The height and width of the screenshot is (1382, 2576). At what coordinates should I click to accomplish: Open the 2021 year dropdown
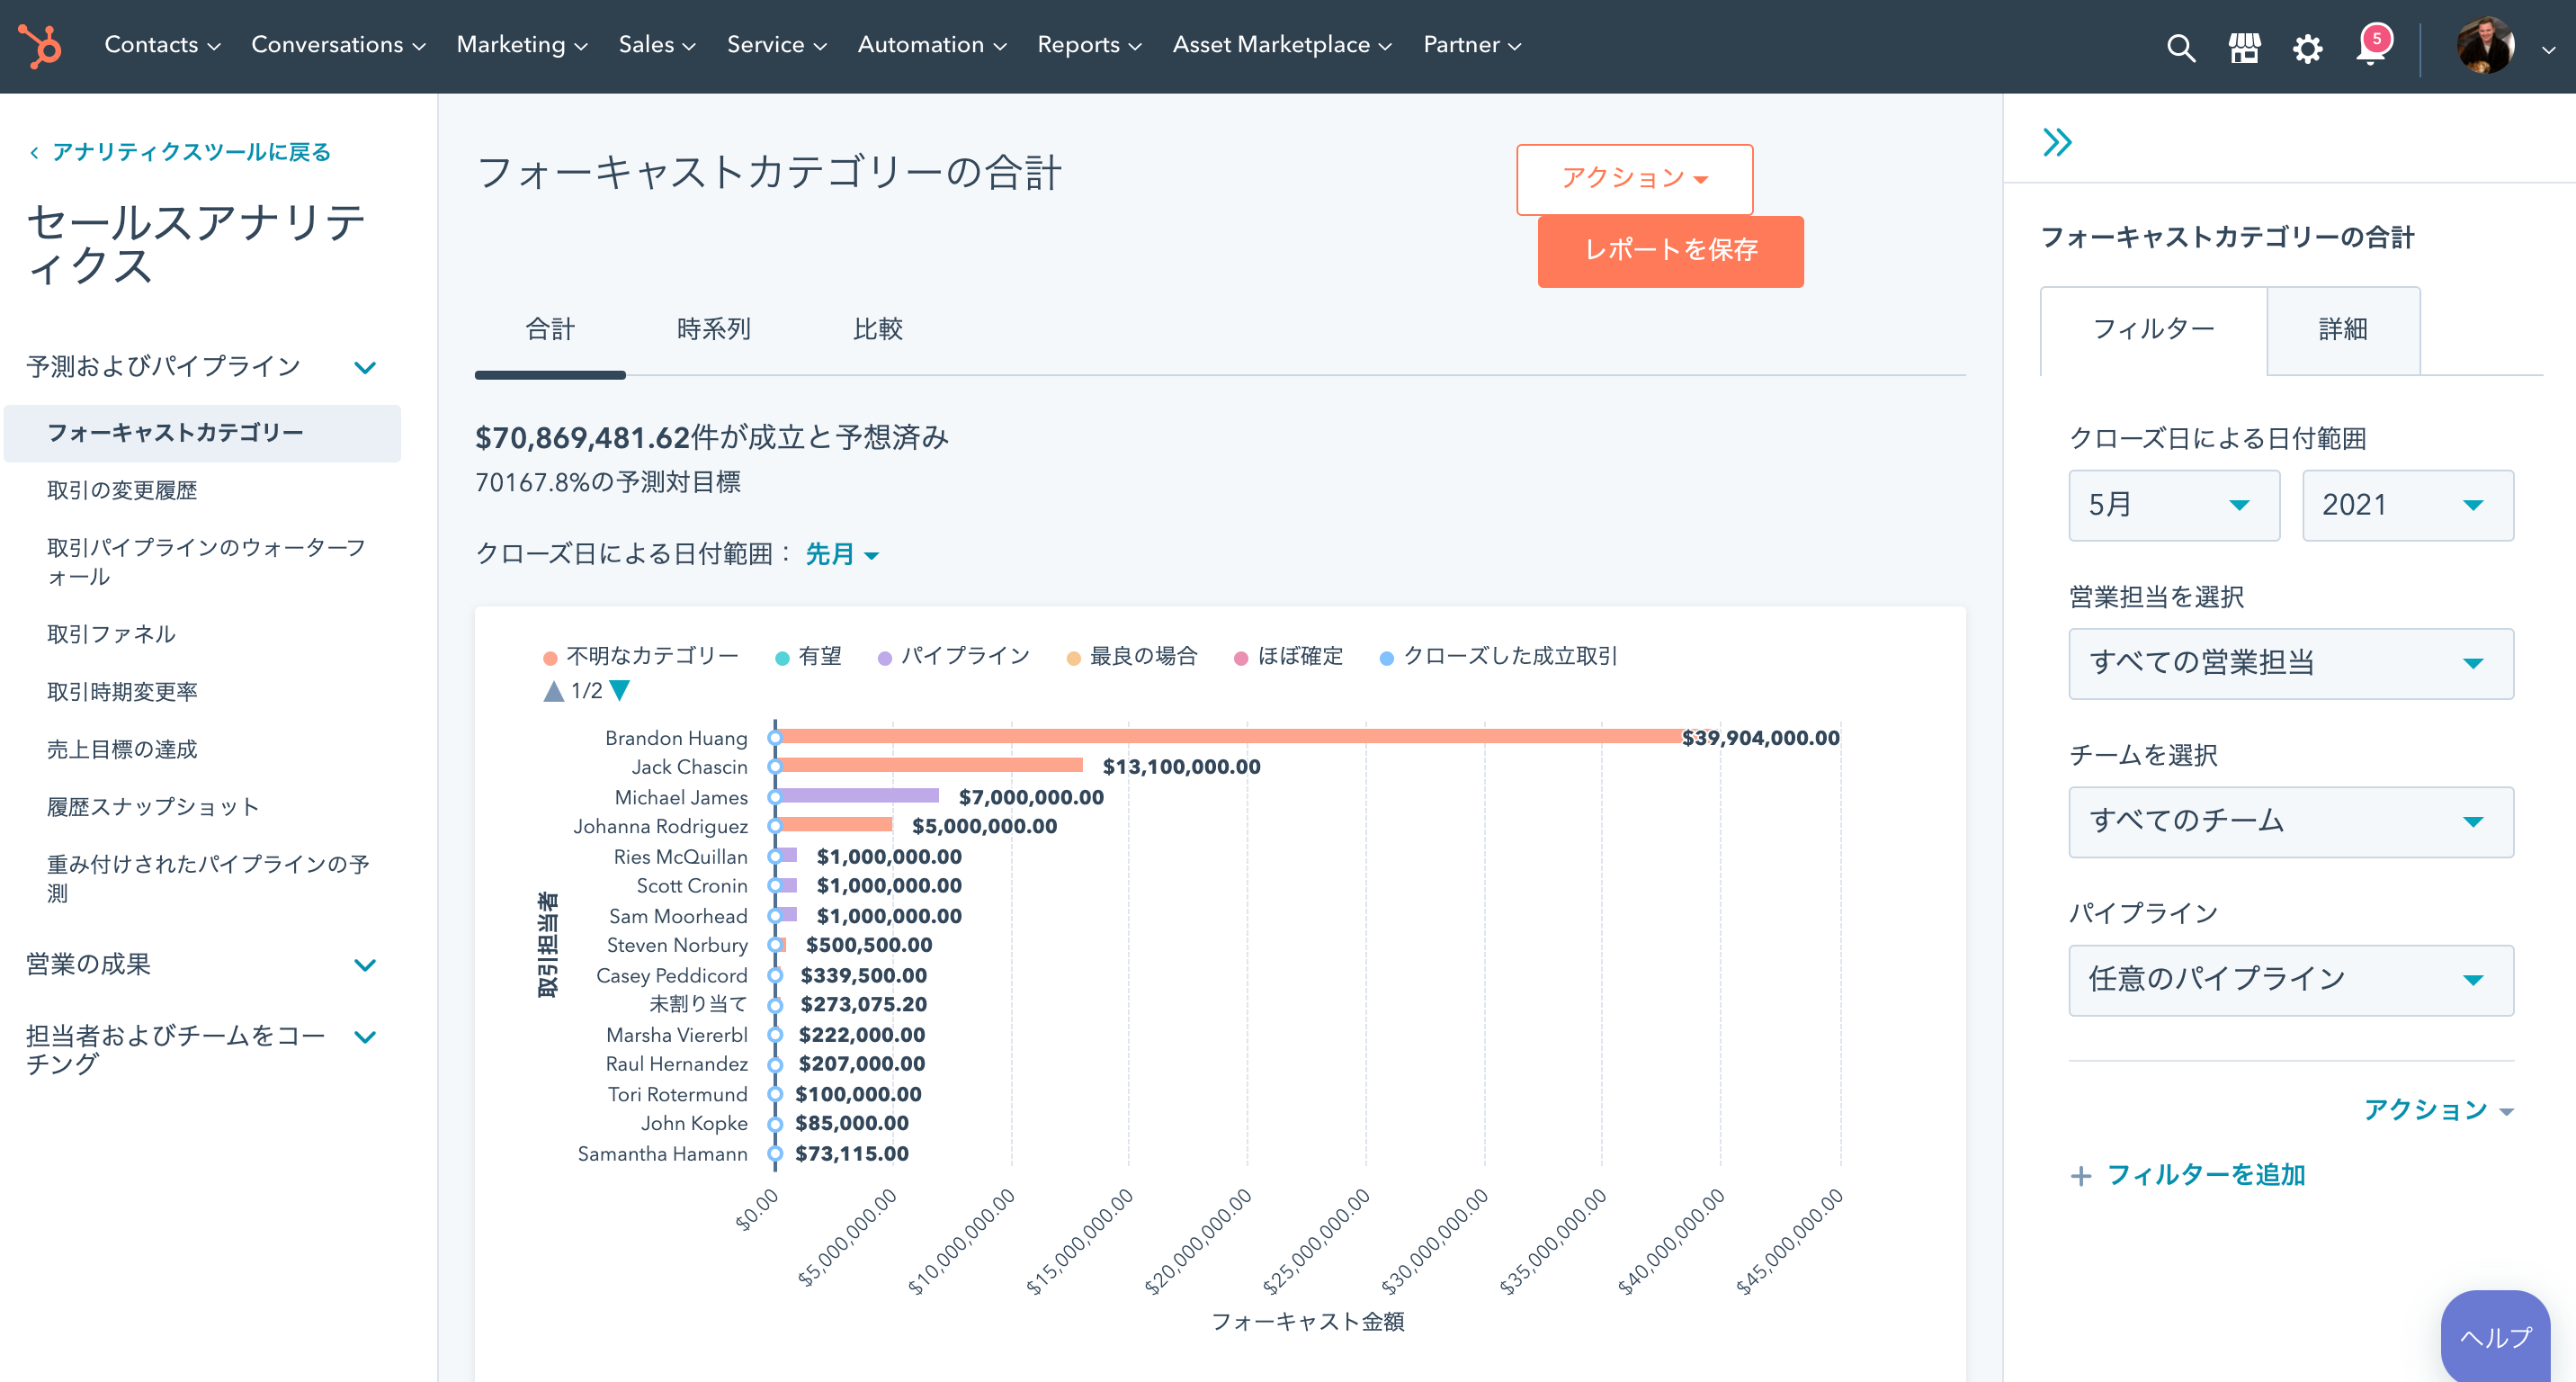[2407, 505]
